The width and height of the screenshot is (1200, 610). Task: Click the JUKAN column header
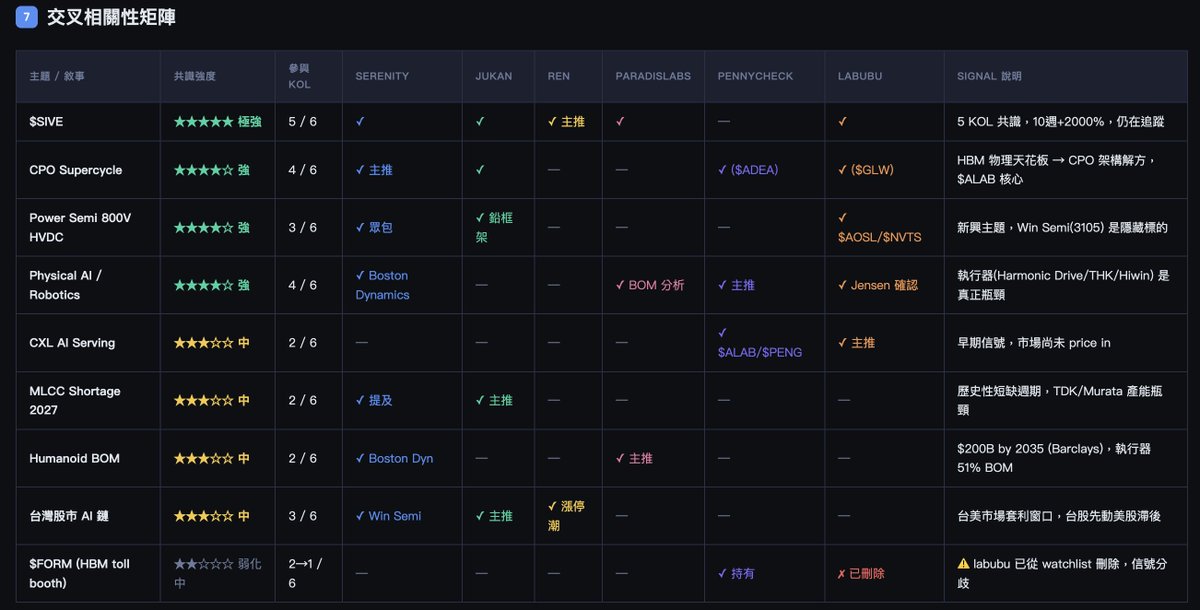pos(493,76)
